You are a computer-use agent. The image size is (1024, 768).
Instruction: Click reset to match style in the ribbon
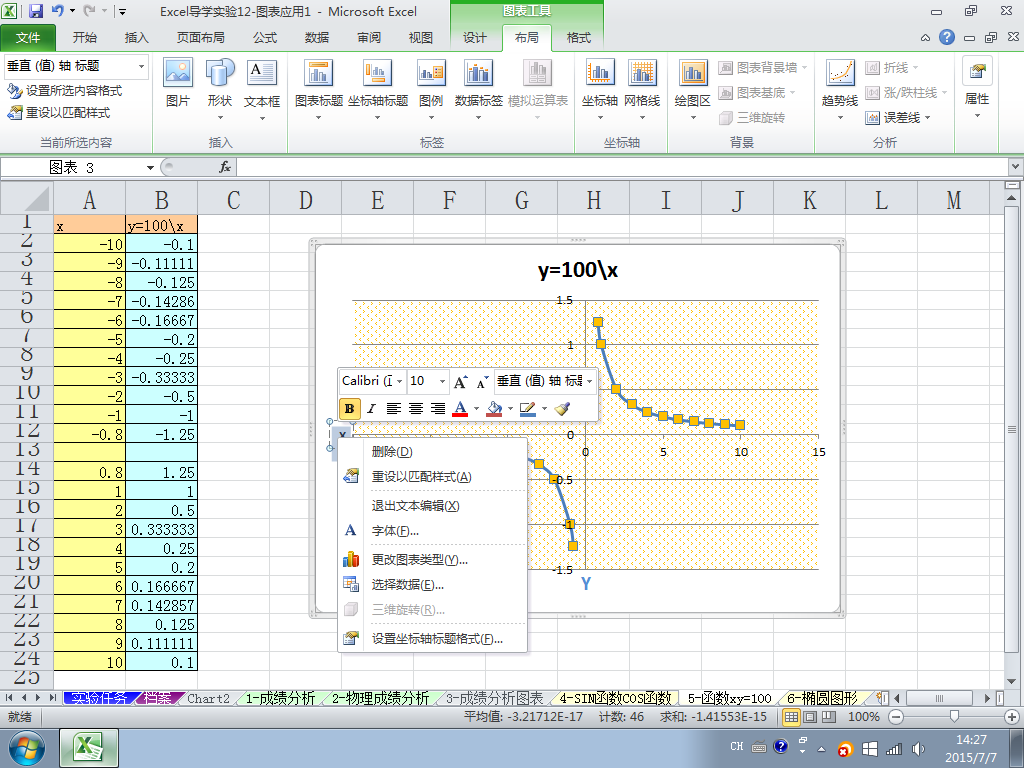[59, 113]
